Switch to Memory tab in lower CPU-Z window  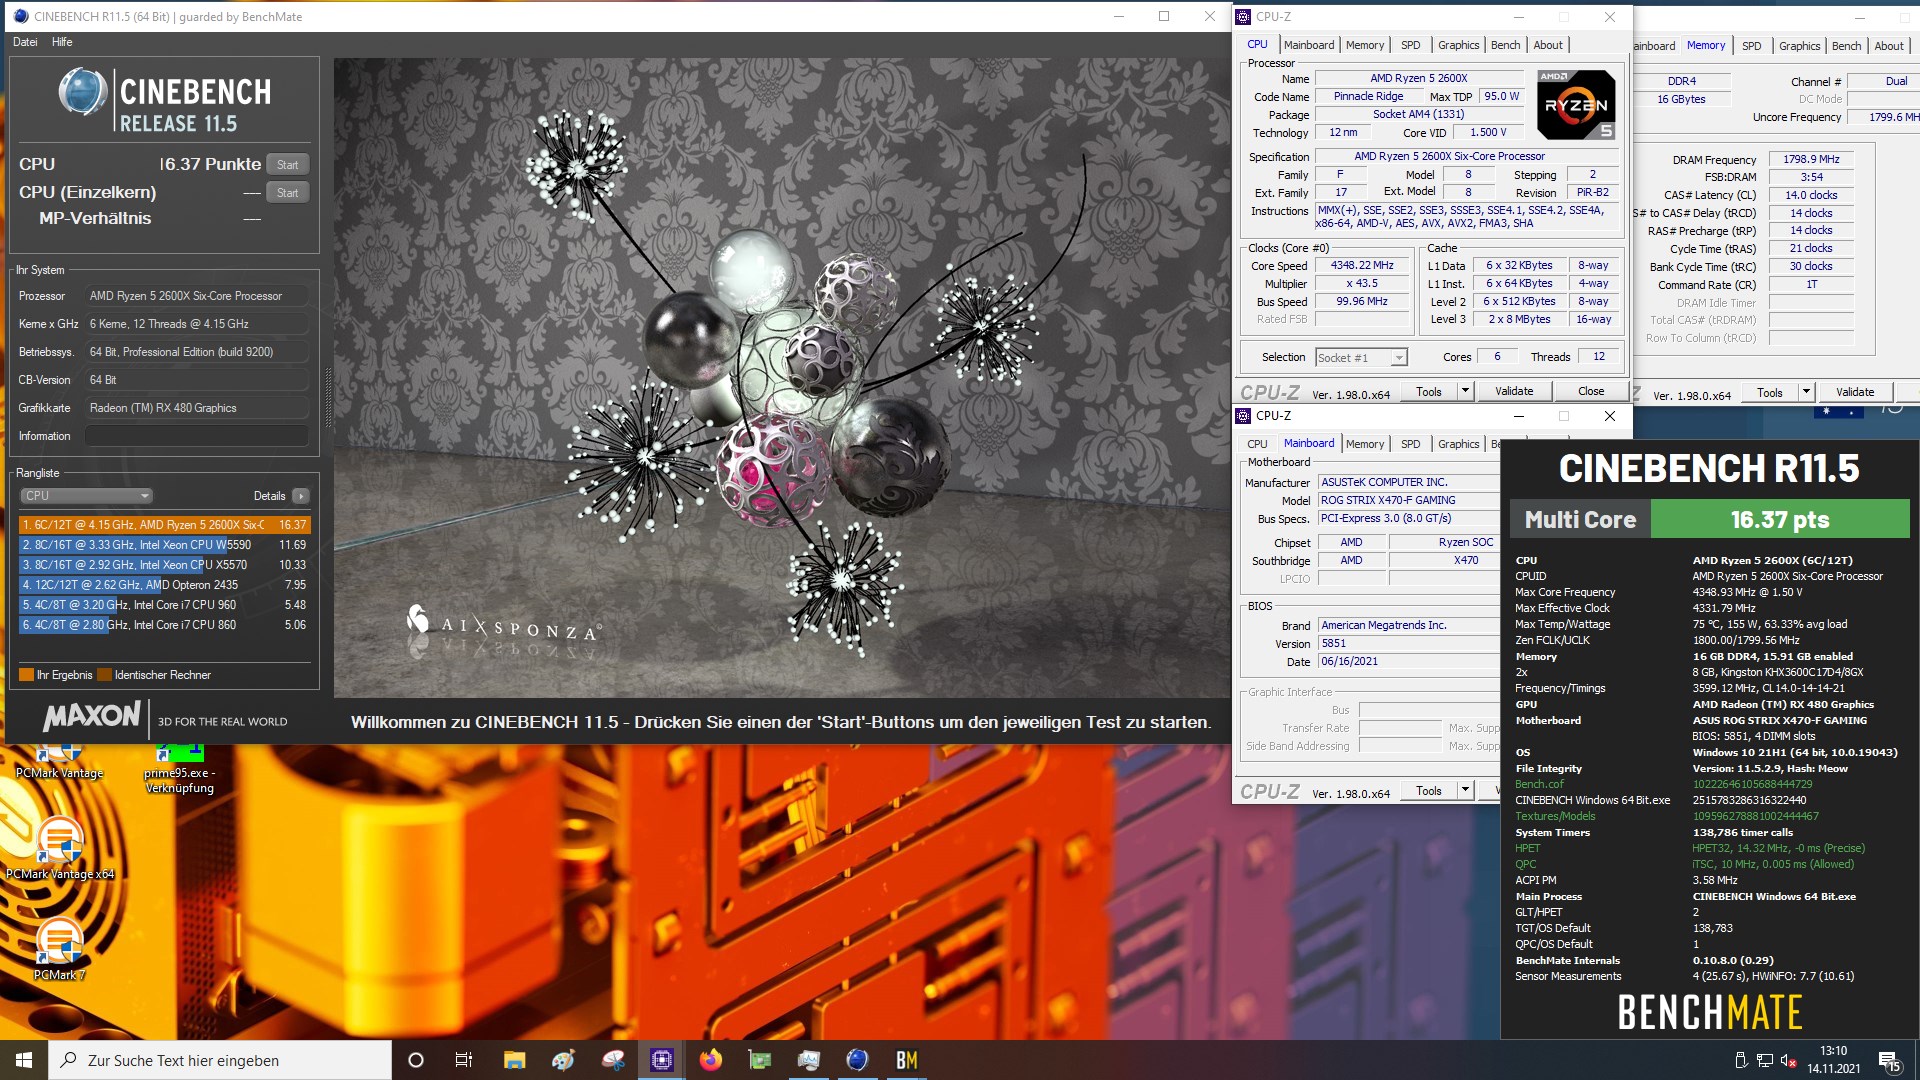tap(1365, 444)
